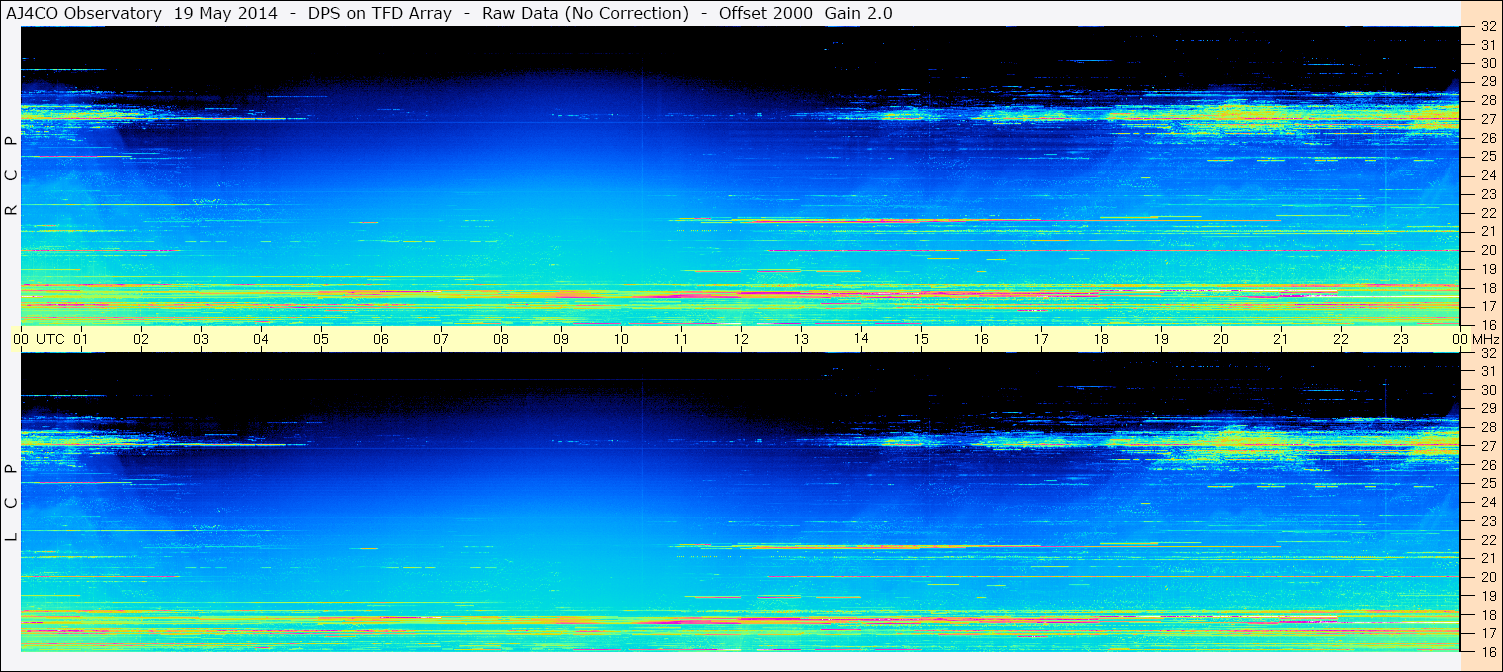Click the 18 MHz tick of RCP panel
Image resolution: width=1503 pixels, height=672 pixels.
[1488, 288]
